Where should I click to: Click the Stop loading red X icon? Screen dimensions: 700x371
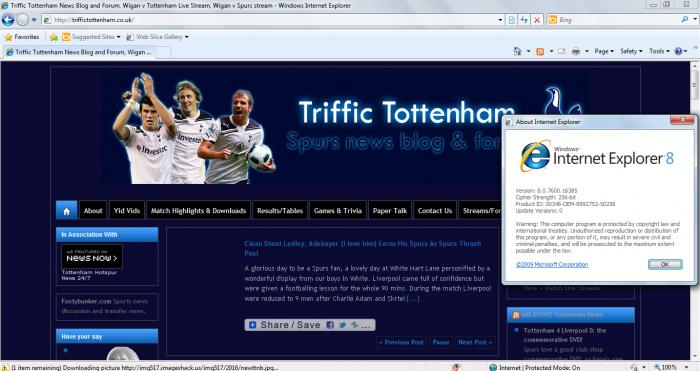(x=537, y=20)
